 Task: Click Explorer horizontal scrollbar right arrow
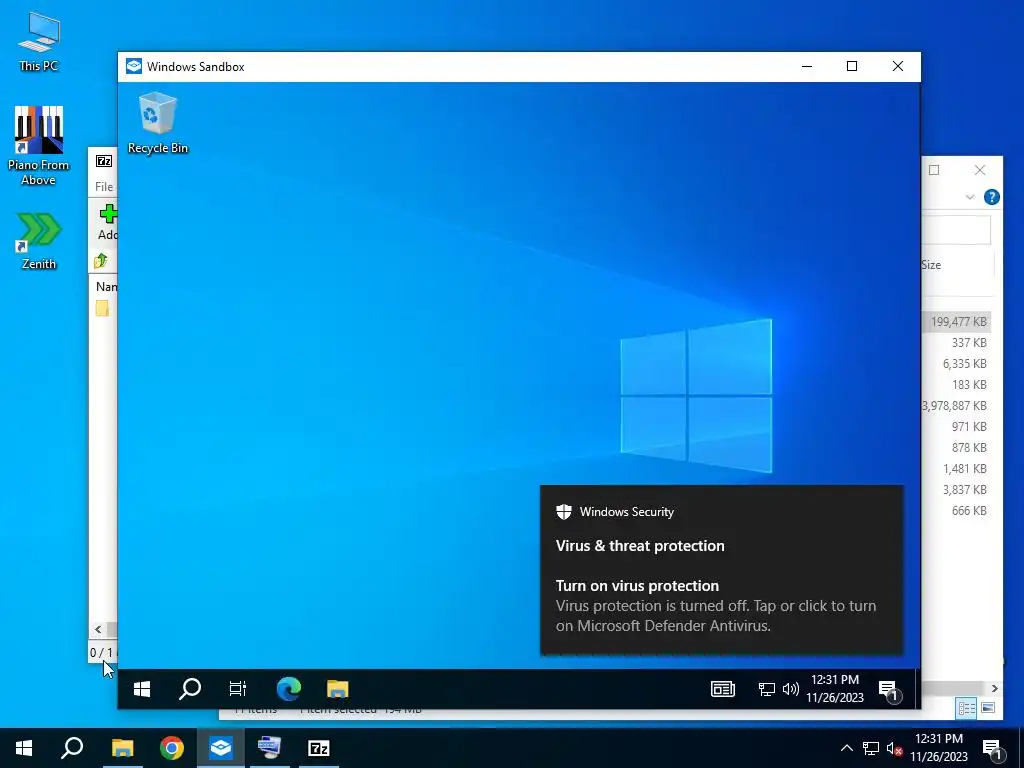pyautogui.click(x=994, y=689)
